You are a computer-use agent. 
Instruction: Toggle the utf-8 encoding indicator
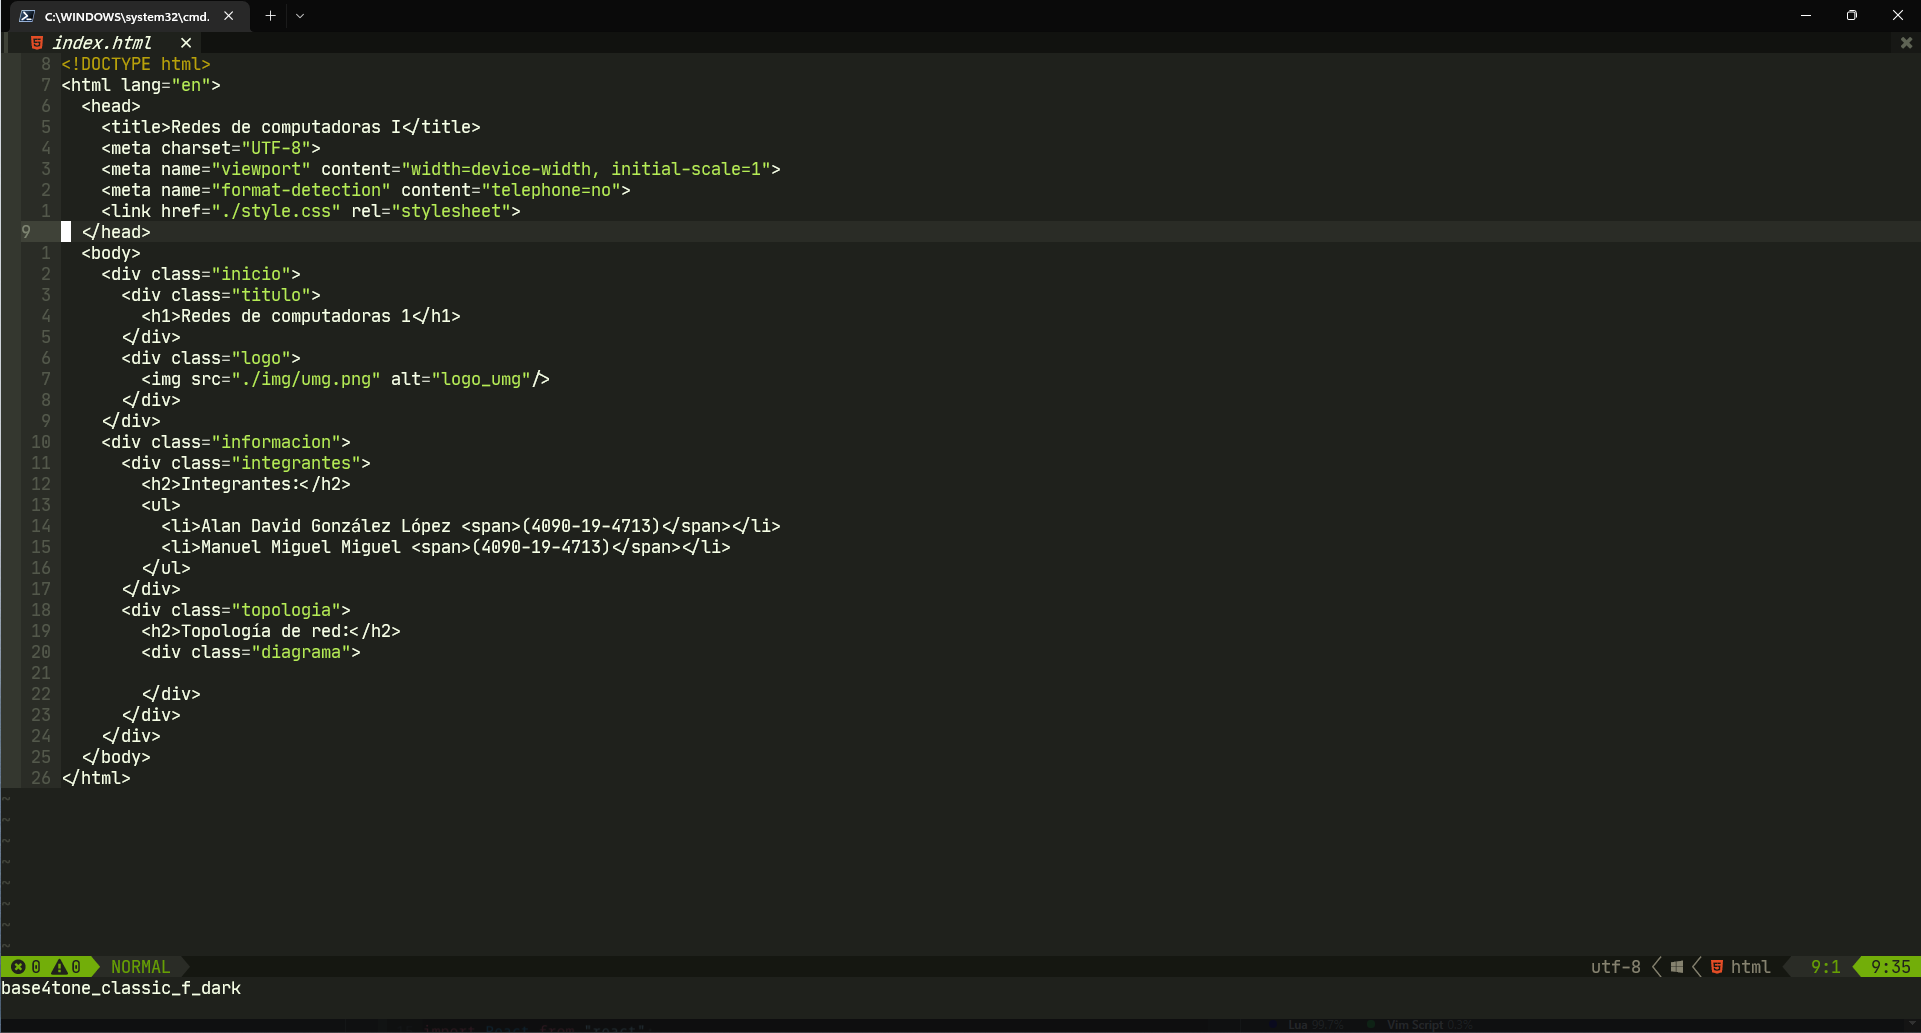tap(1614, 967)
